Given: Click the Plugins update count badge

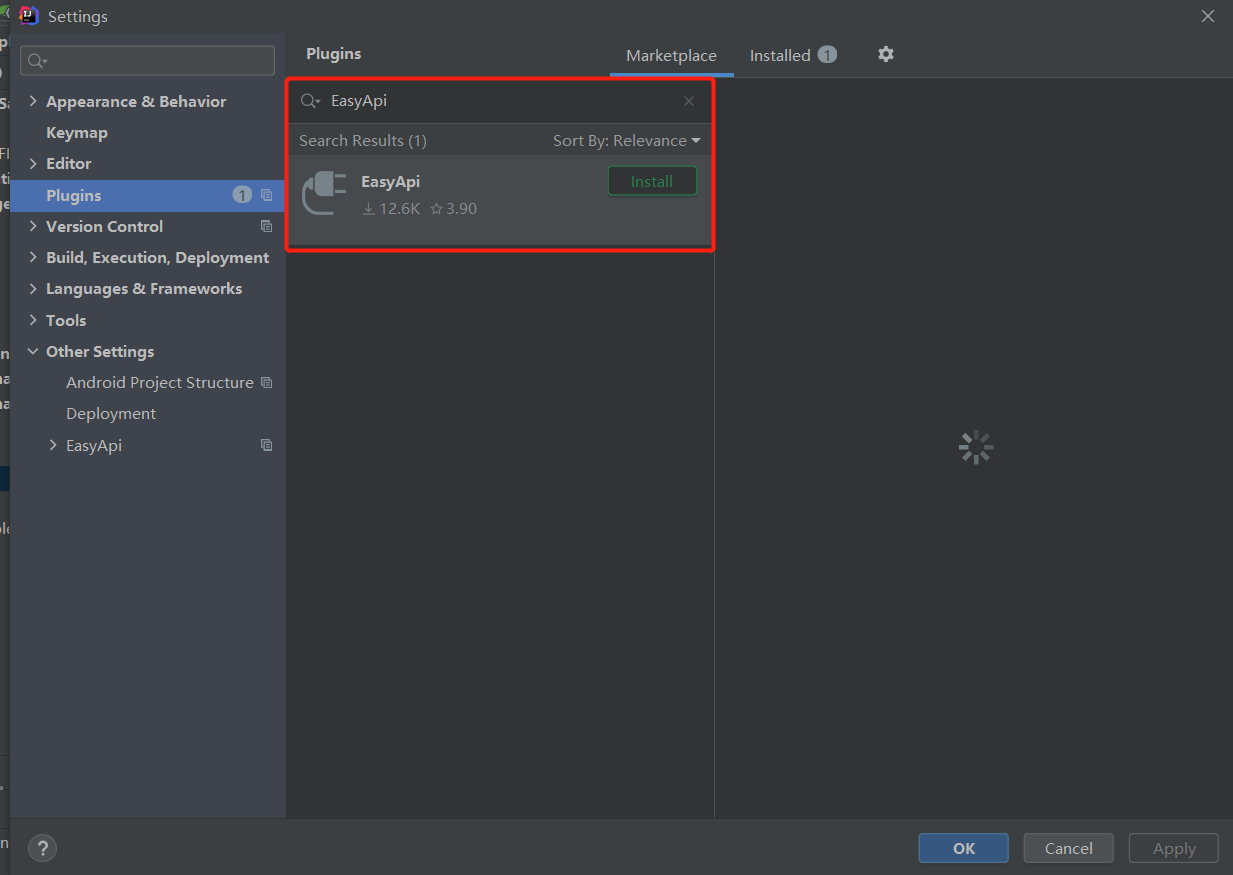Looking at the screenshot, I should point(242,195).
